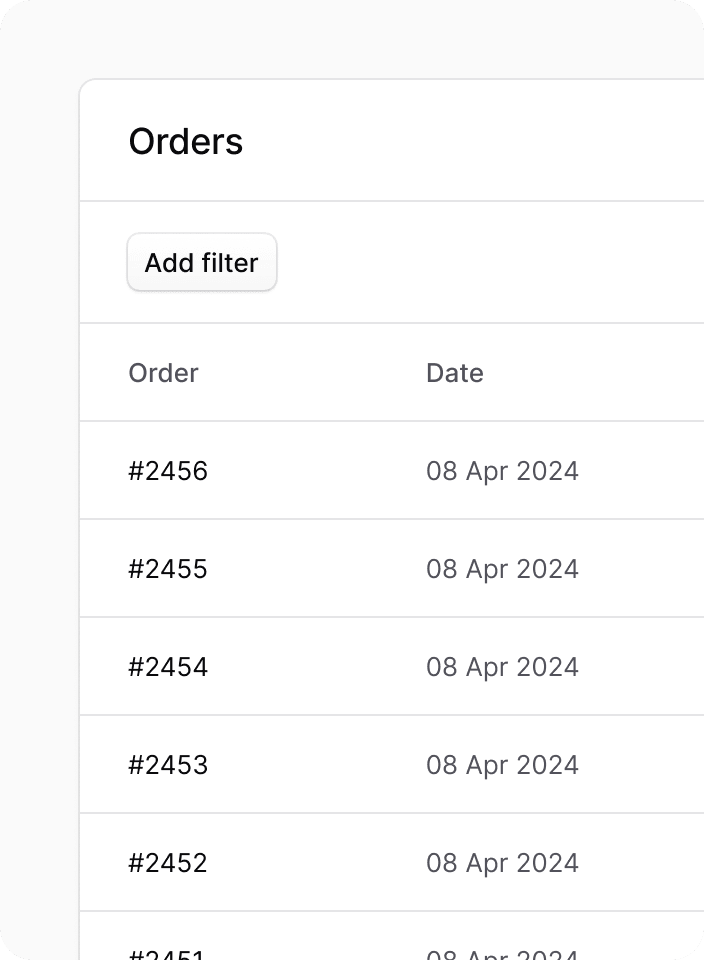
Task: Click the filter bar section above the table
Action: click(x=450, y=262)
